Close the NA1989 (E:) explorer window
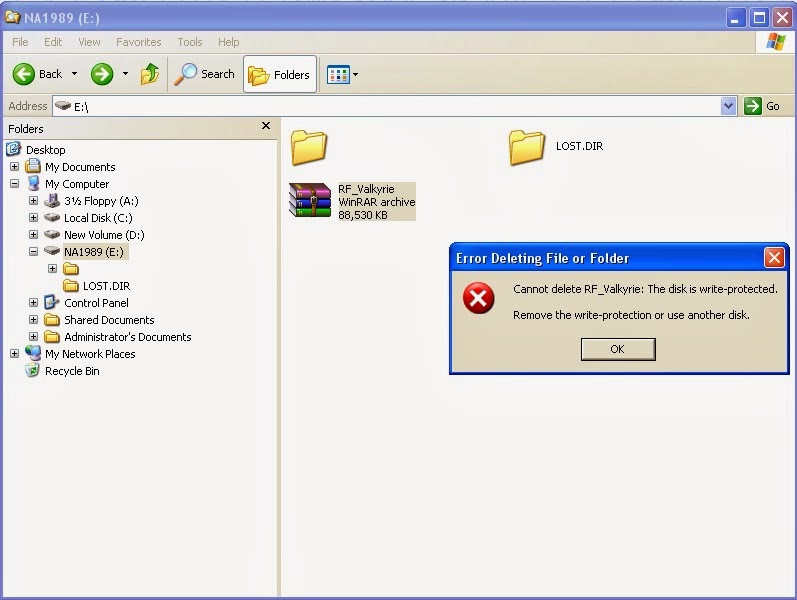This screenshot has width=797, height=600. pos(783,18)
